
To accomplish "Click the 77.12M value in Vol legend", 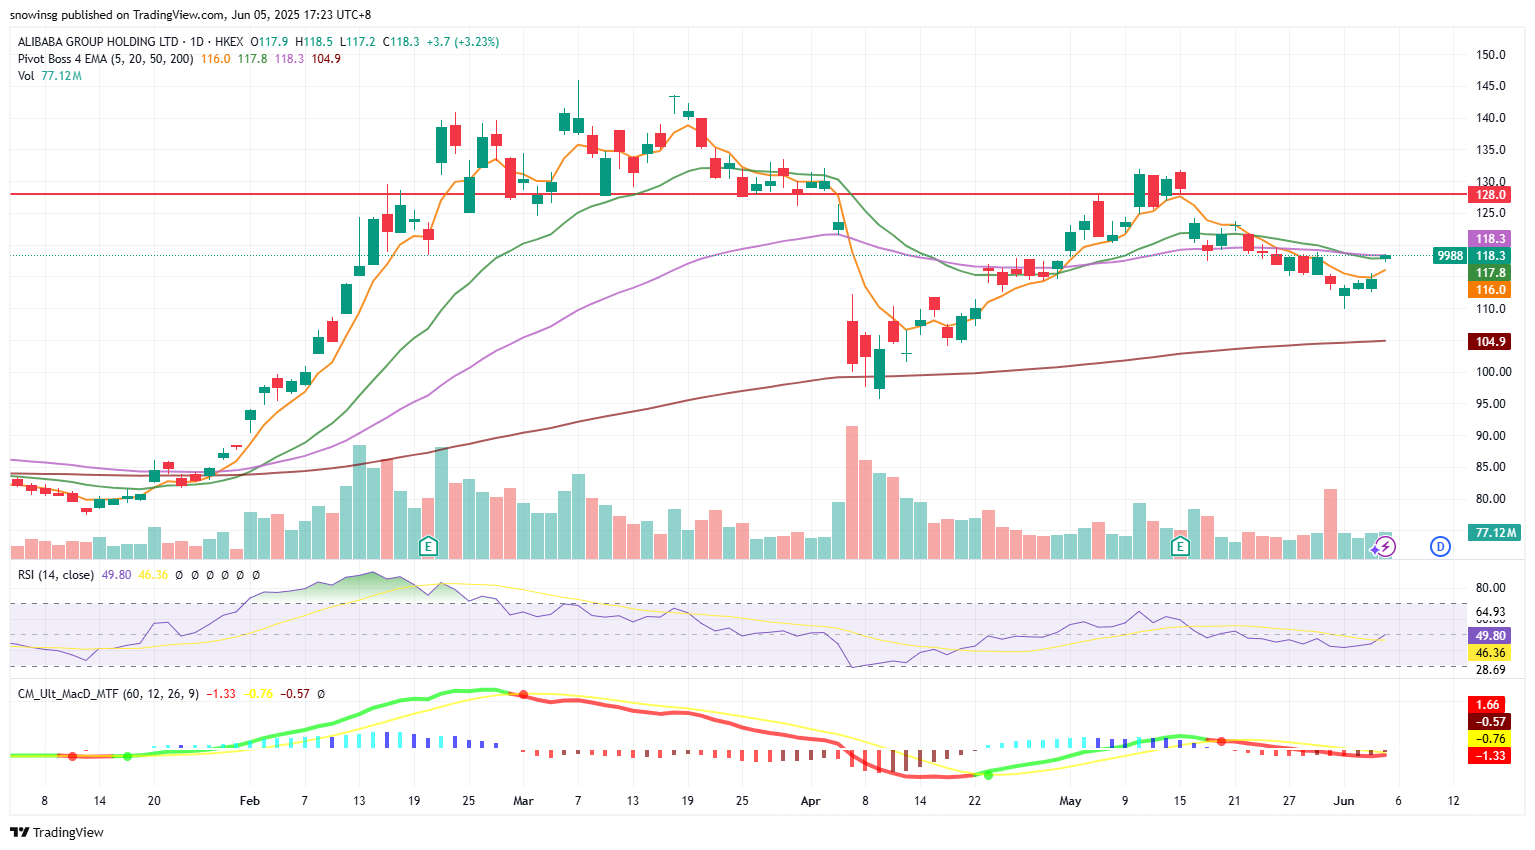I will (61, 76).
